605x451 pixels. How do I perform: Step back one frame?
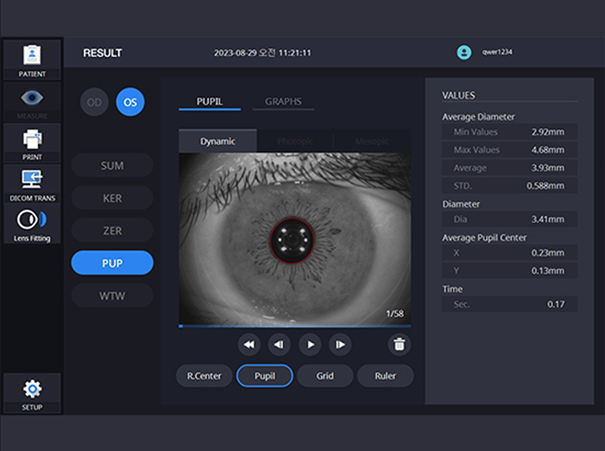point(279,344)
